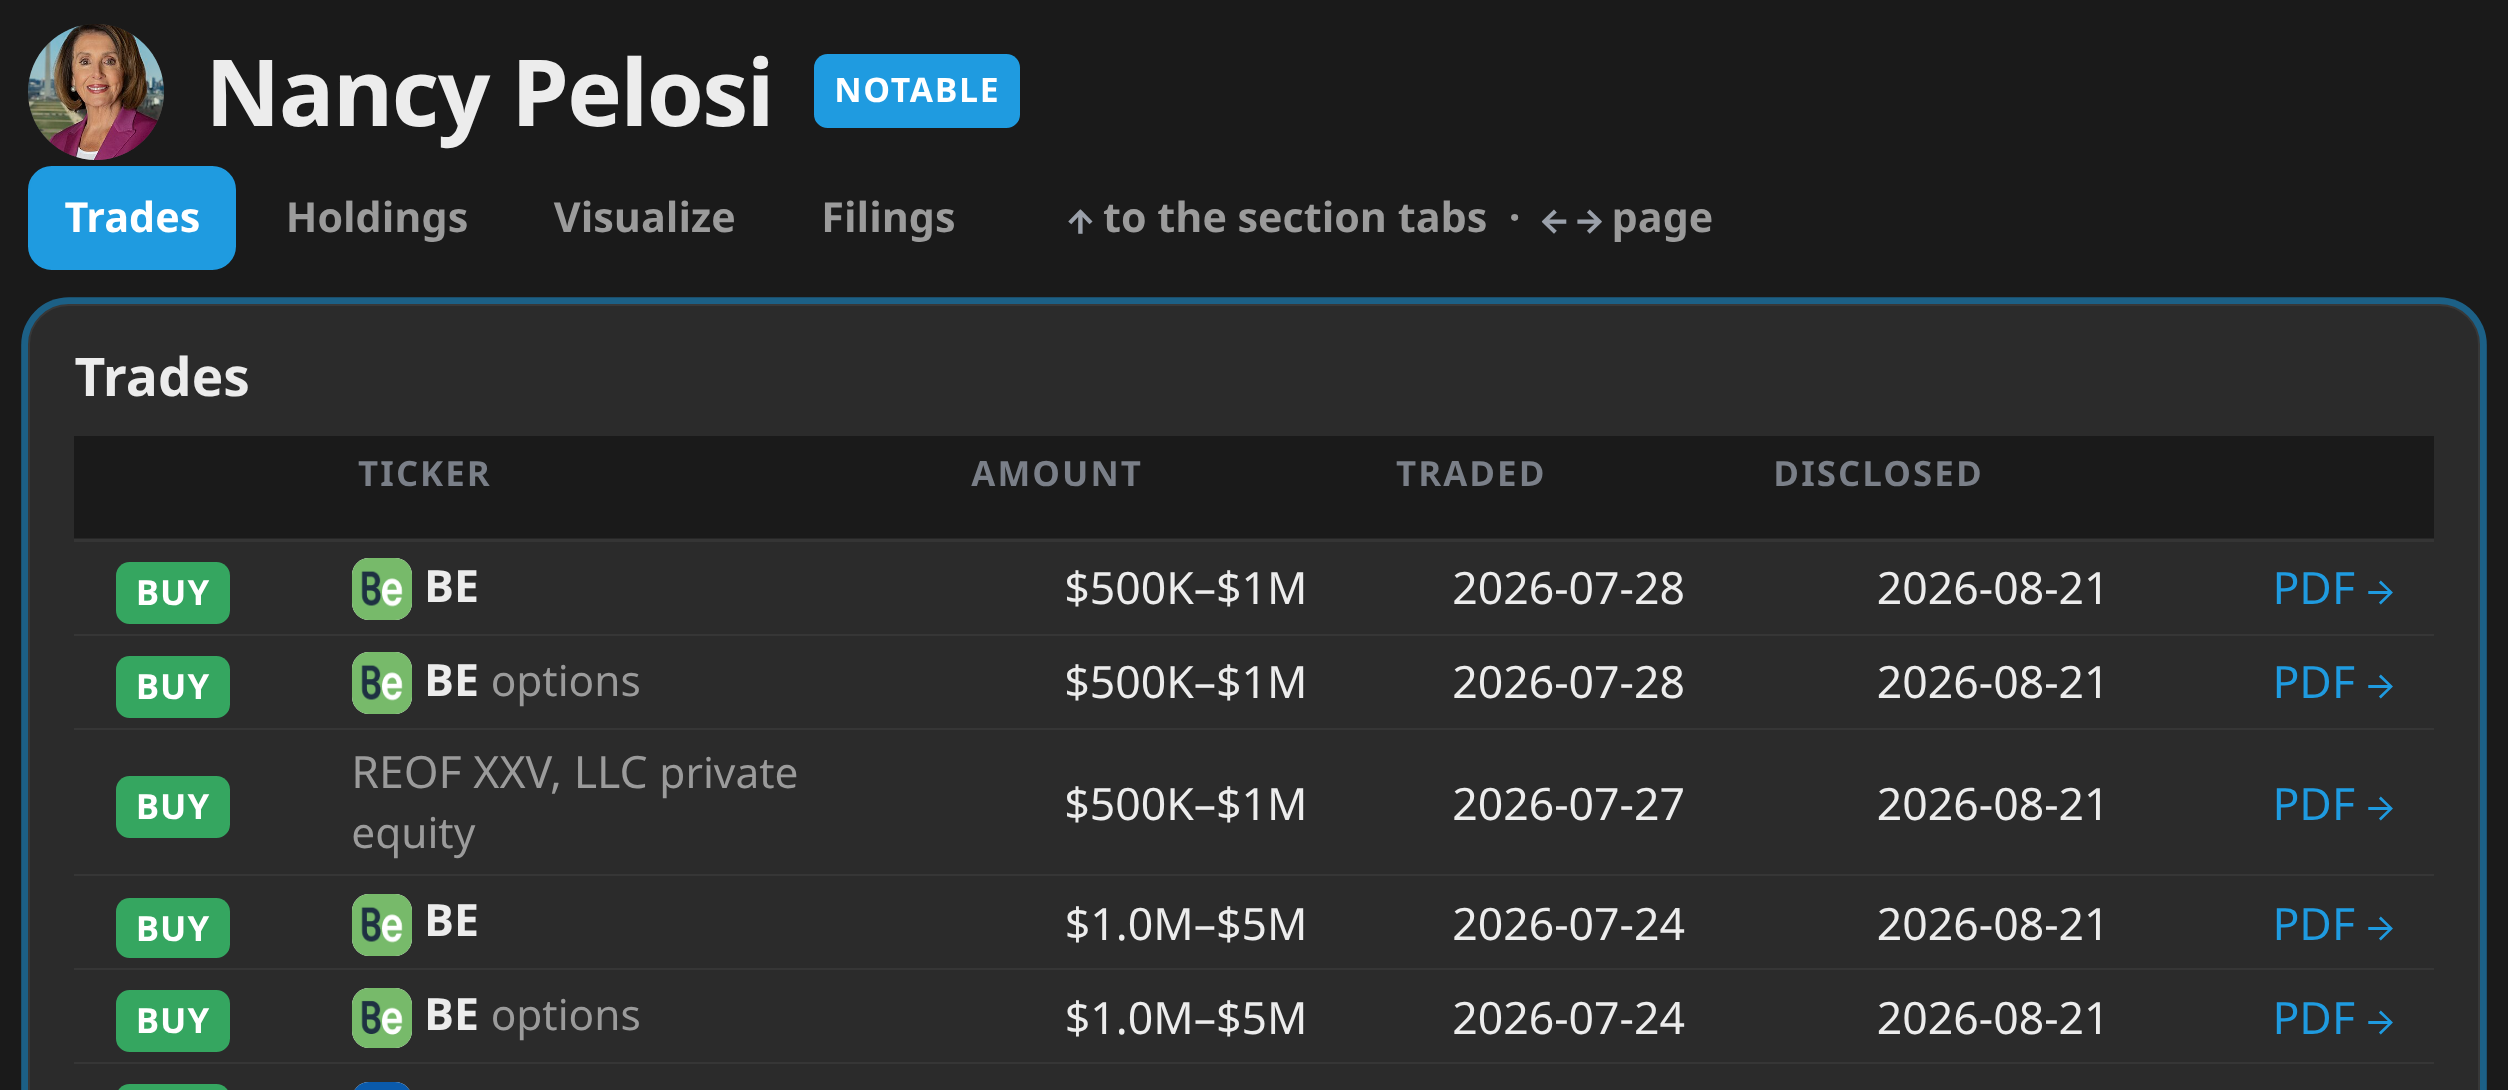Open PDF for the BE trade on 2026-07-24
The width and height of the screenshot is (2508, 1090).
pos(2333,925)
